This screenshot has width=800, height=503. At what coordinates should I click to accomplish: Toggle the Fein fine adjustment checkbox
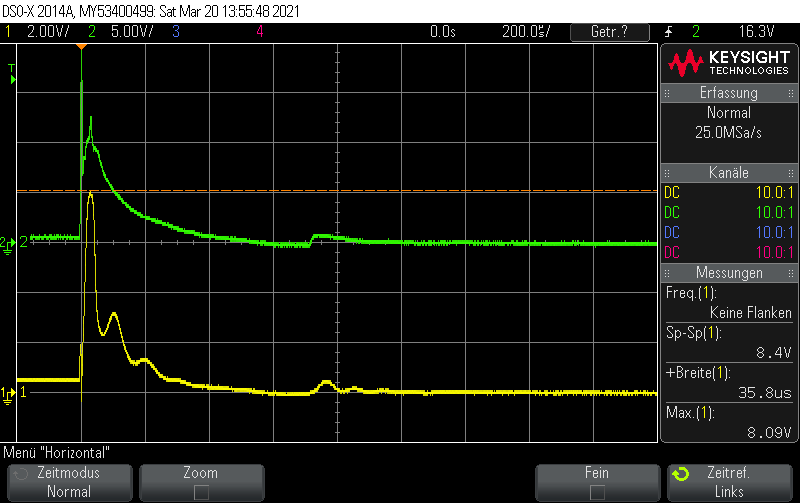click(597, 492)
